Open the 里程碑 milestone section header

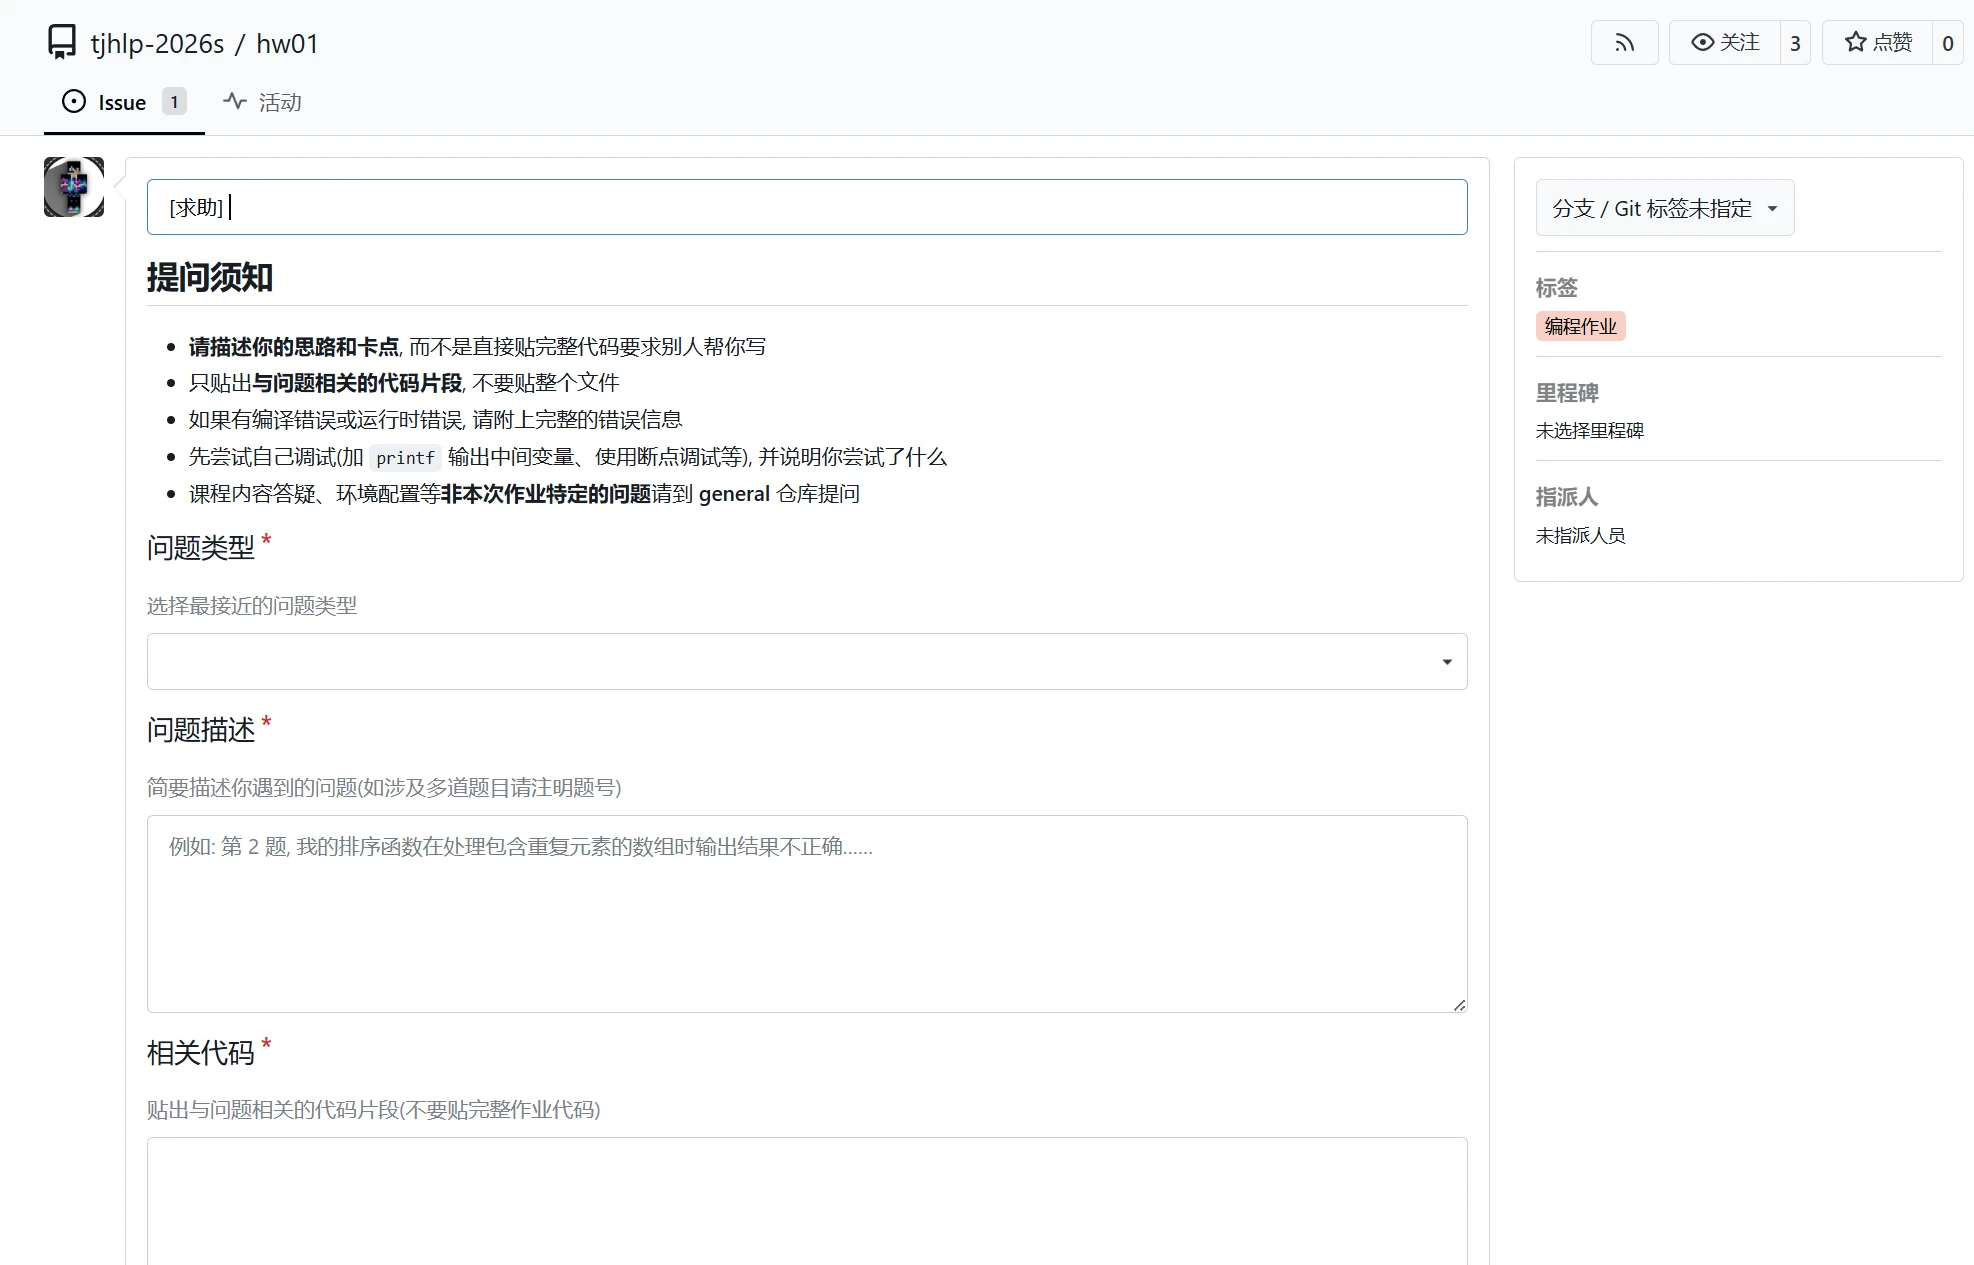[x=1568, y=393]
